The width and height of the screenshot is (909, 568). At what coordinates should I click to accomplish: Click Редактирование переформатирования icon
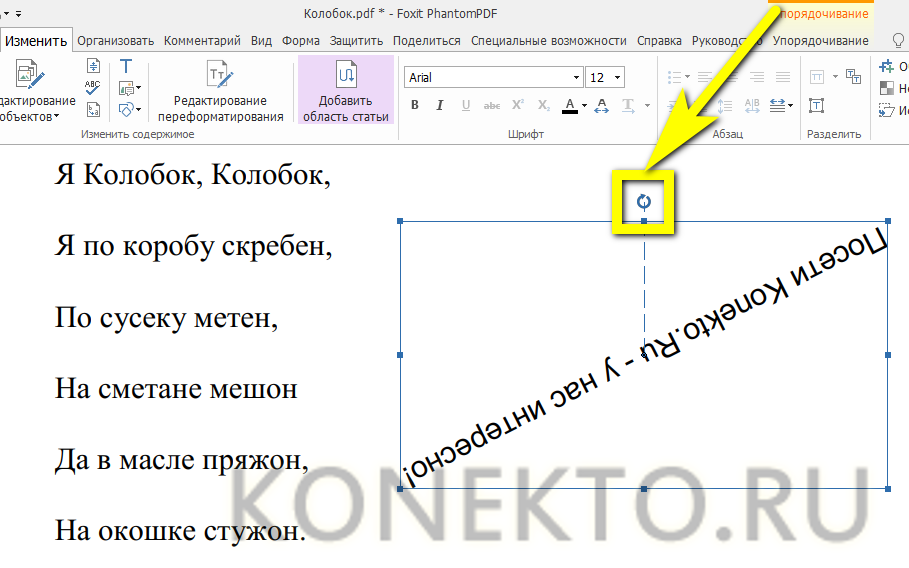[x=218, y=75]
